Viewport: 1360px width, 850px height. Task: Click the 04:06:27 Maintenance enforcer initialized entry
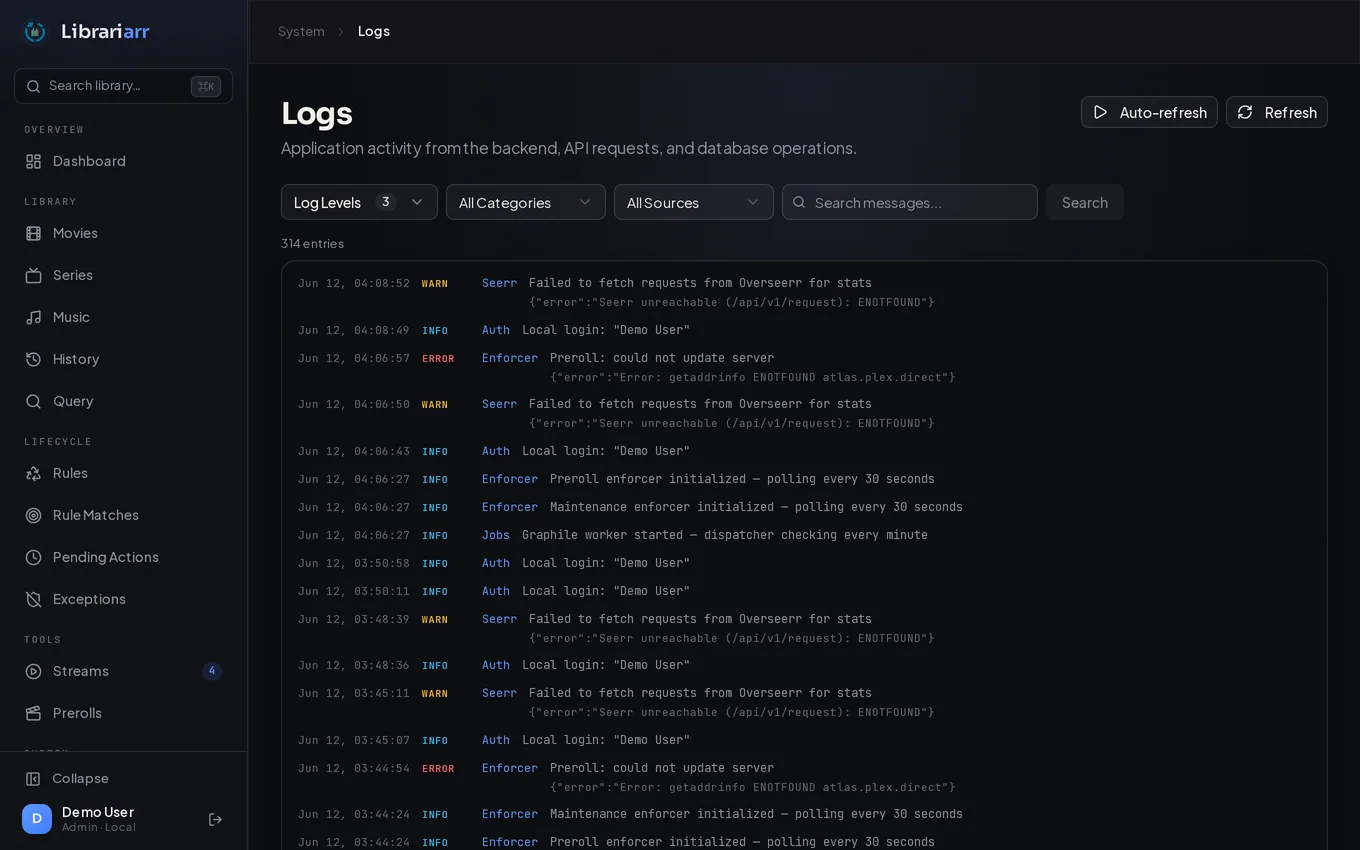click(804, 507)
